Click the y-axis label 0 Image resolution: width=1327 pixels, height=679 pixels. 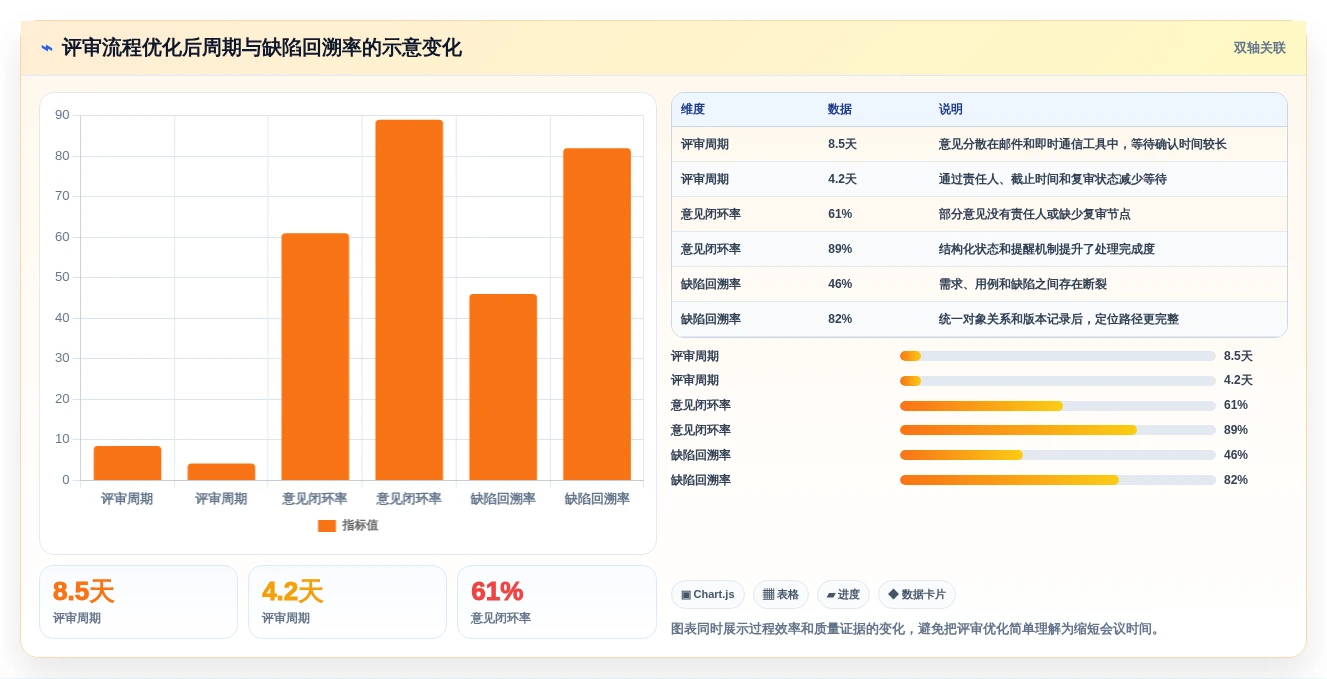click(x=66, y=480)
